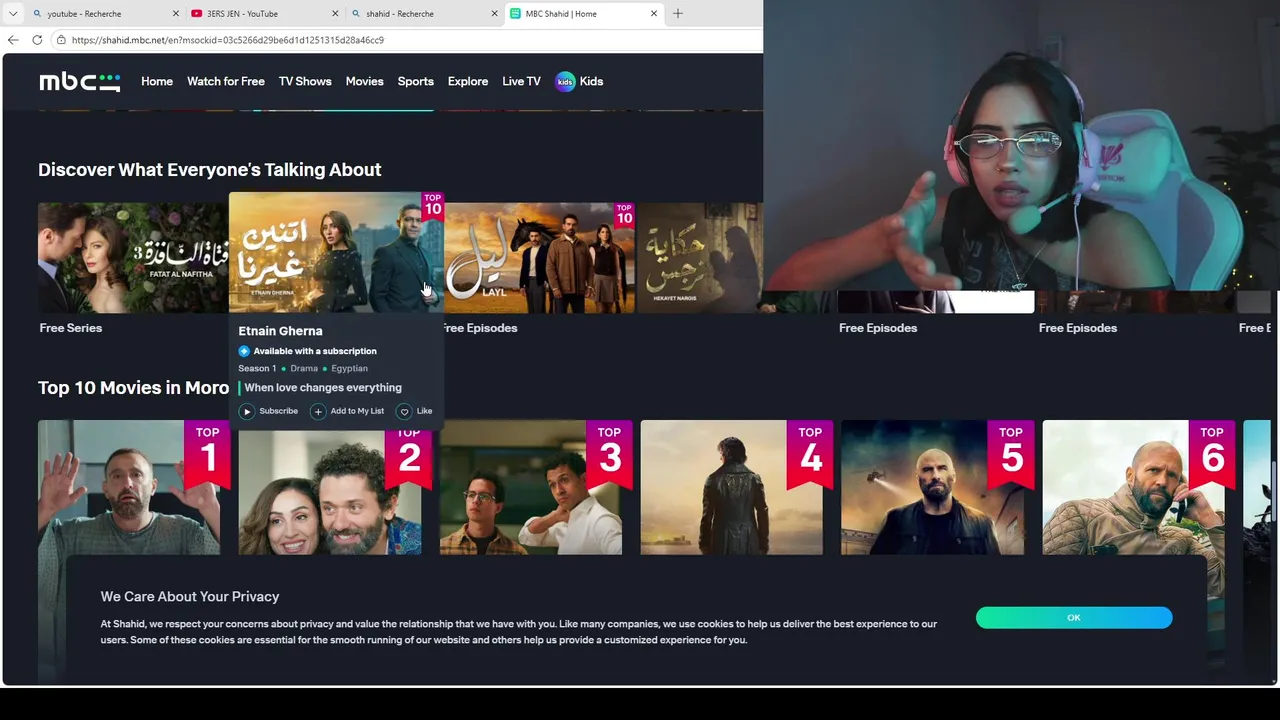Open Explore menu
The width and height of the screenshot is (1280, 720).
(x=468, y=82)
